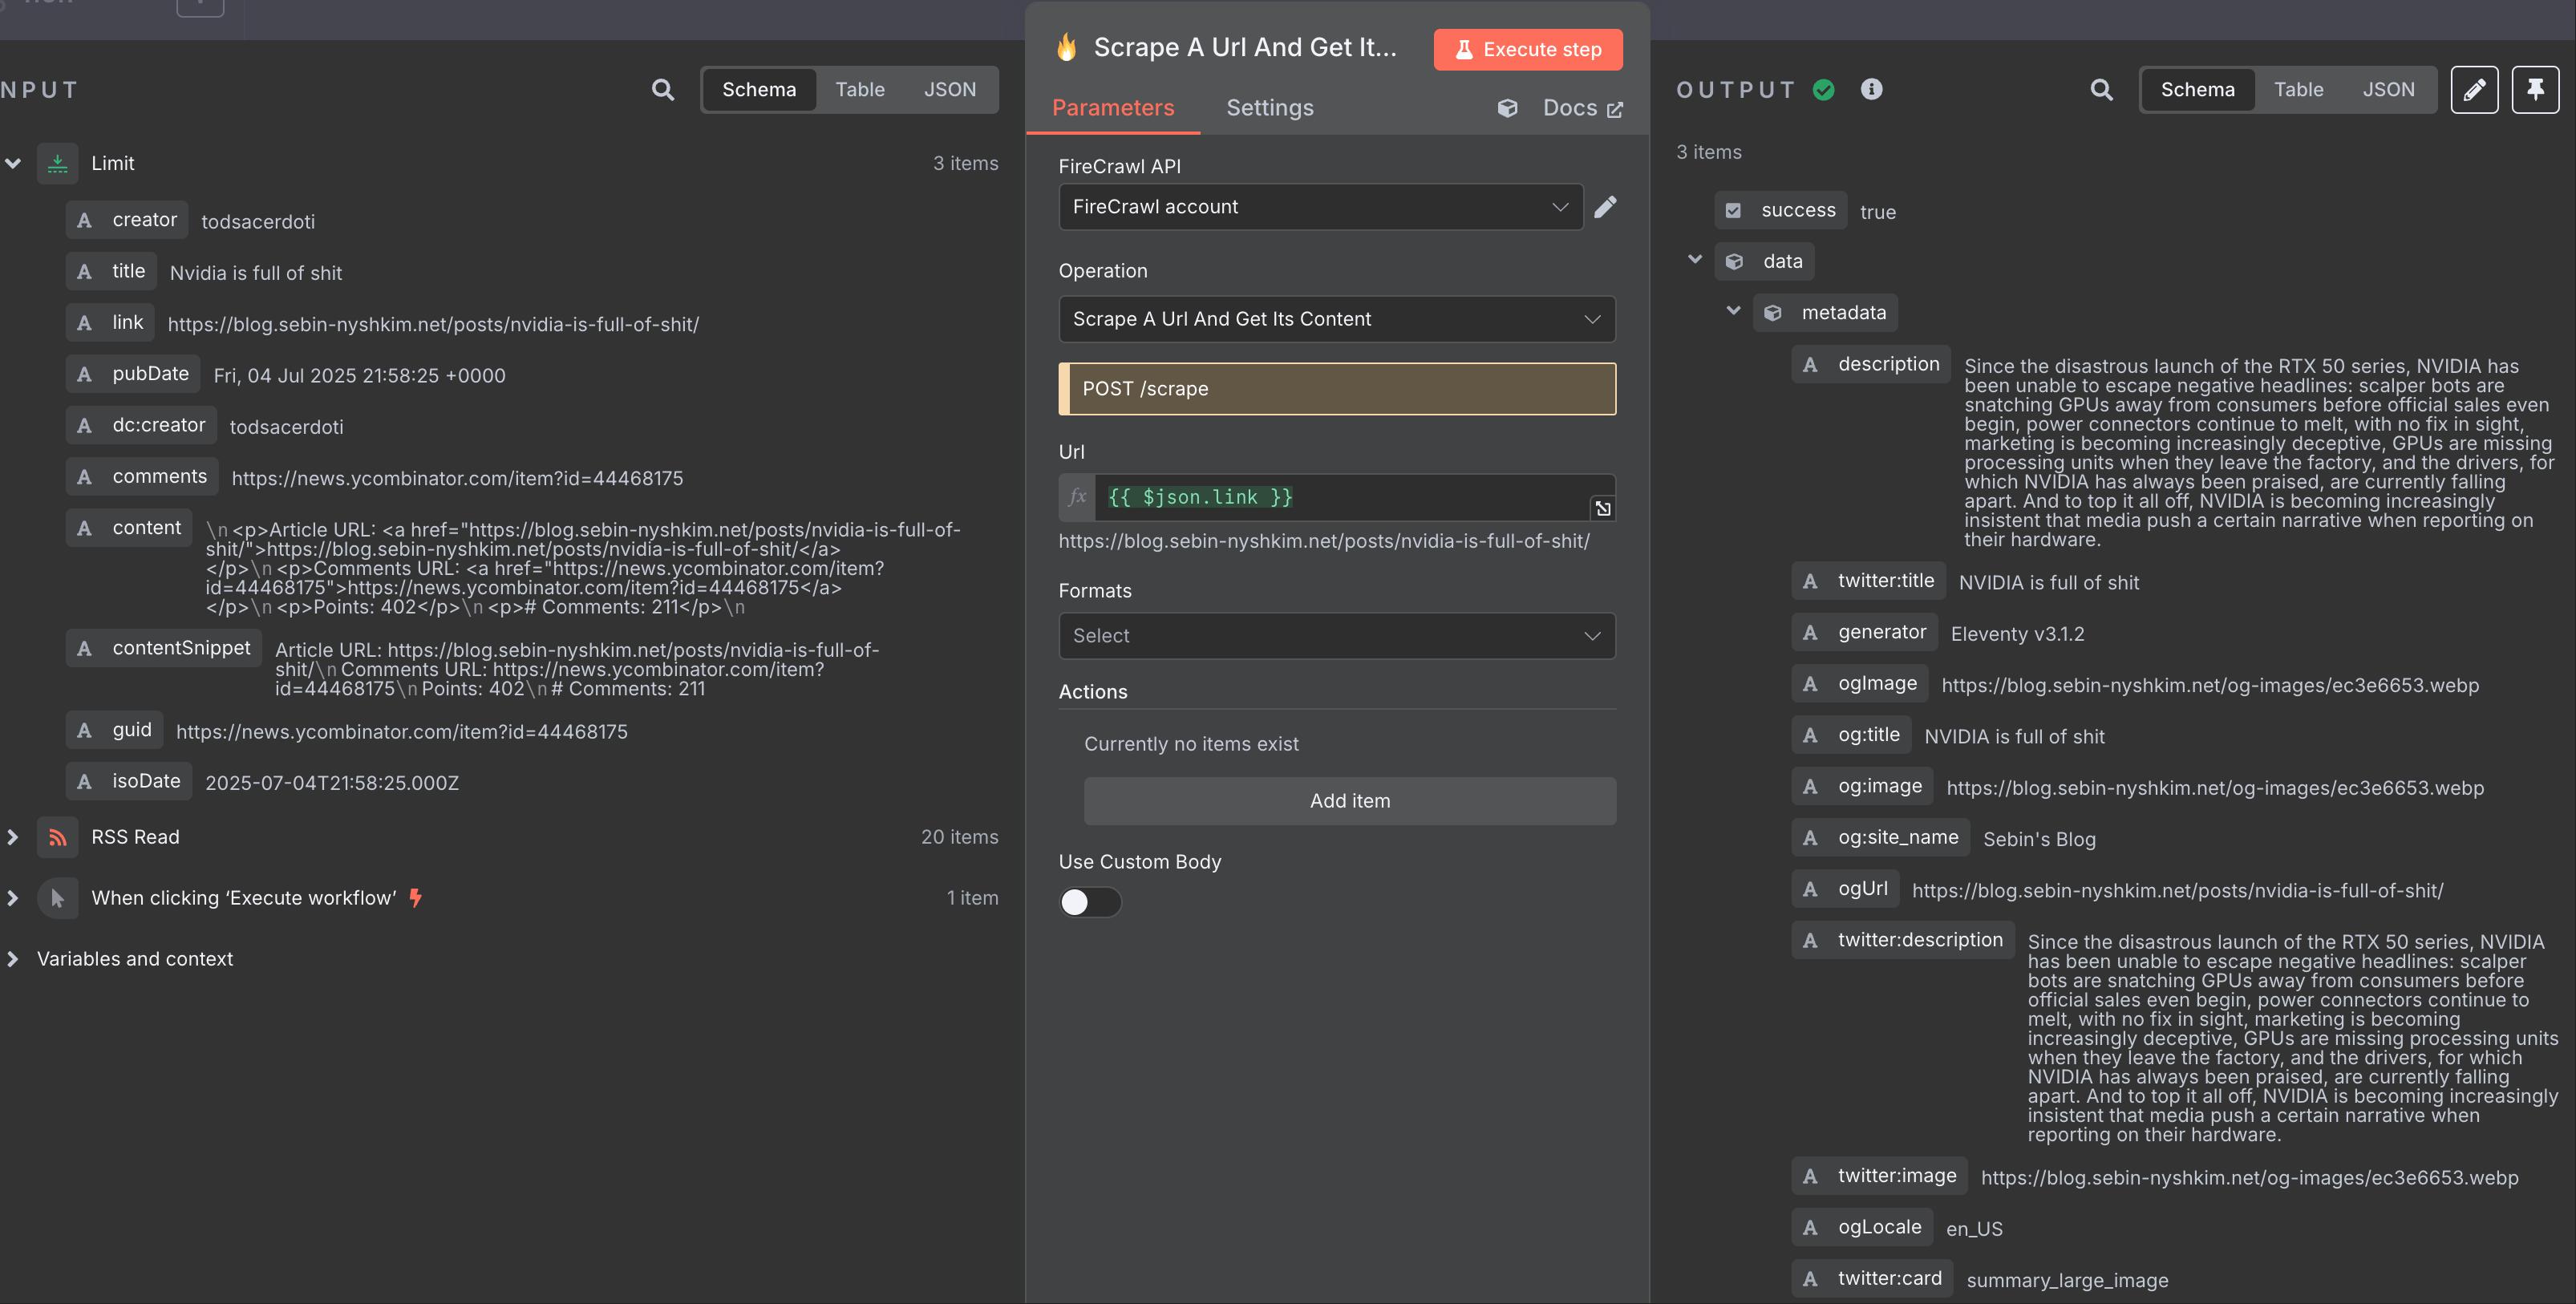This screenshot has width=2576, height=1304.
Task: Pin the output data with the pin icon
Action: point(2535,90)
